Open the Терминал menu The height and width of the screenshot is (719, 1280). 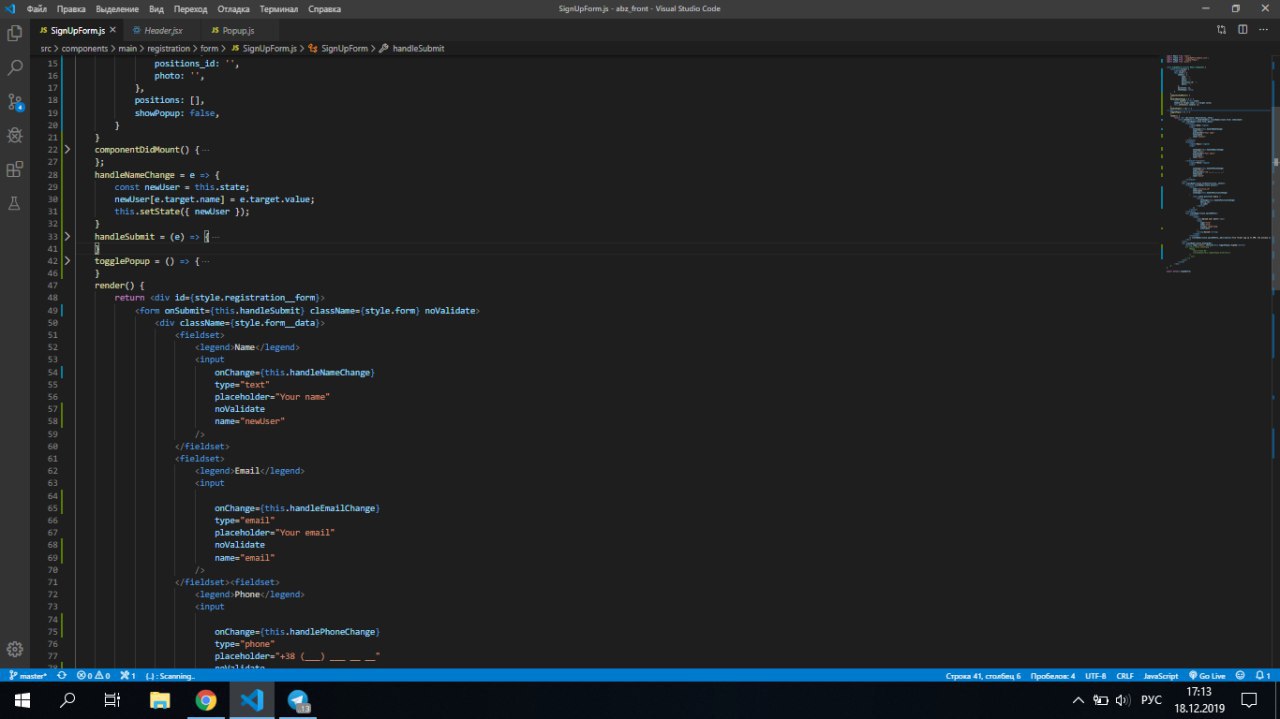point(279,8)
